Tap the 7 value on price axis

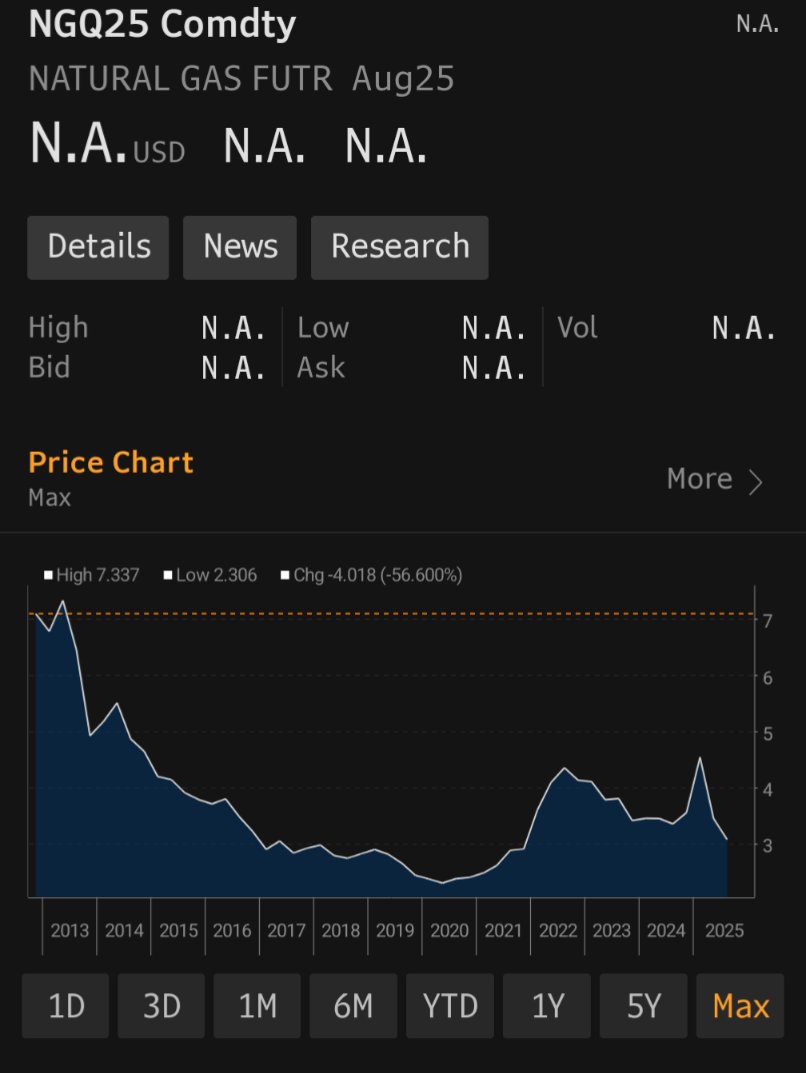pyautogui.click(x=768, y=621)
